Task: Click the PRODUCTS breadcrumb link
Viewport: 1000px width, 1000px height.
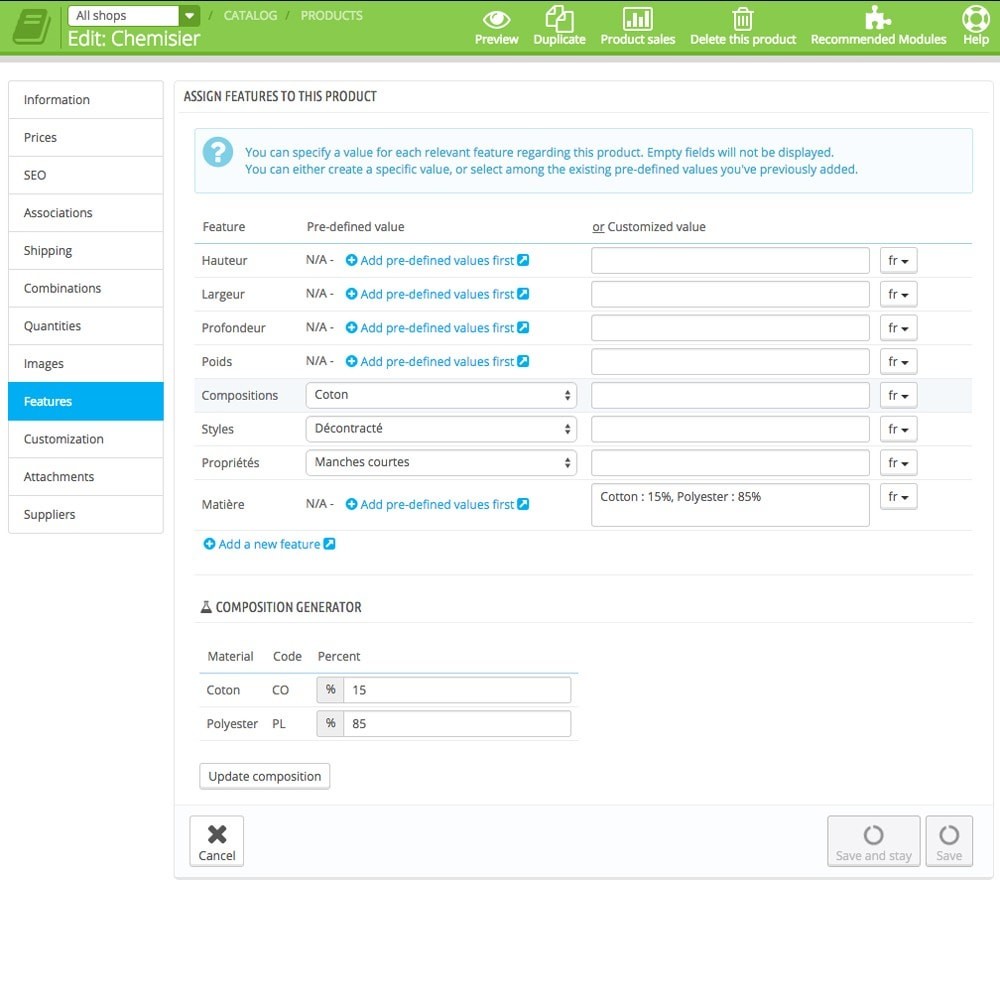Action: pos(332,15)
